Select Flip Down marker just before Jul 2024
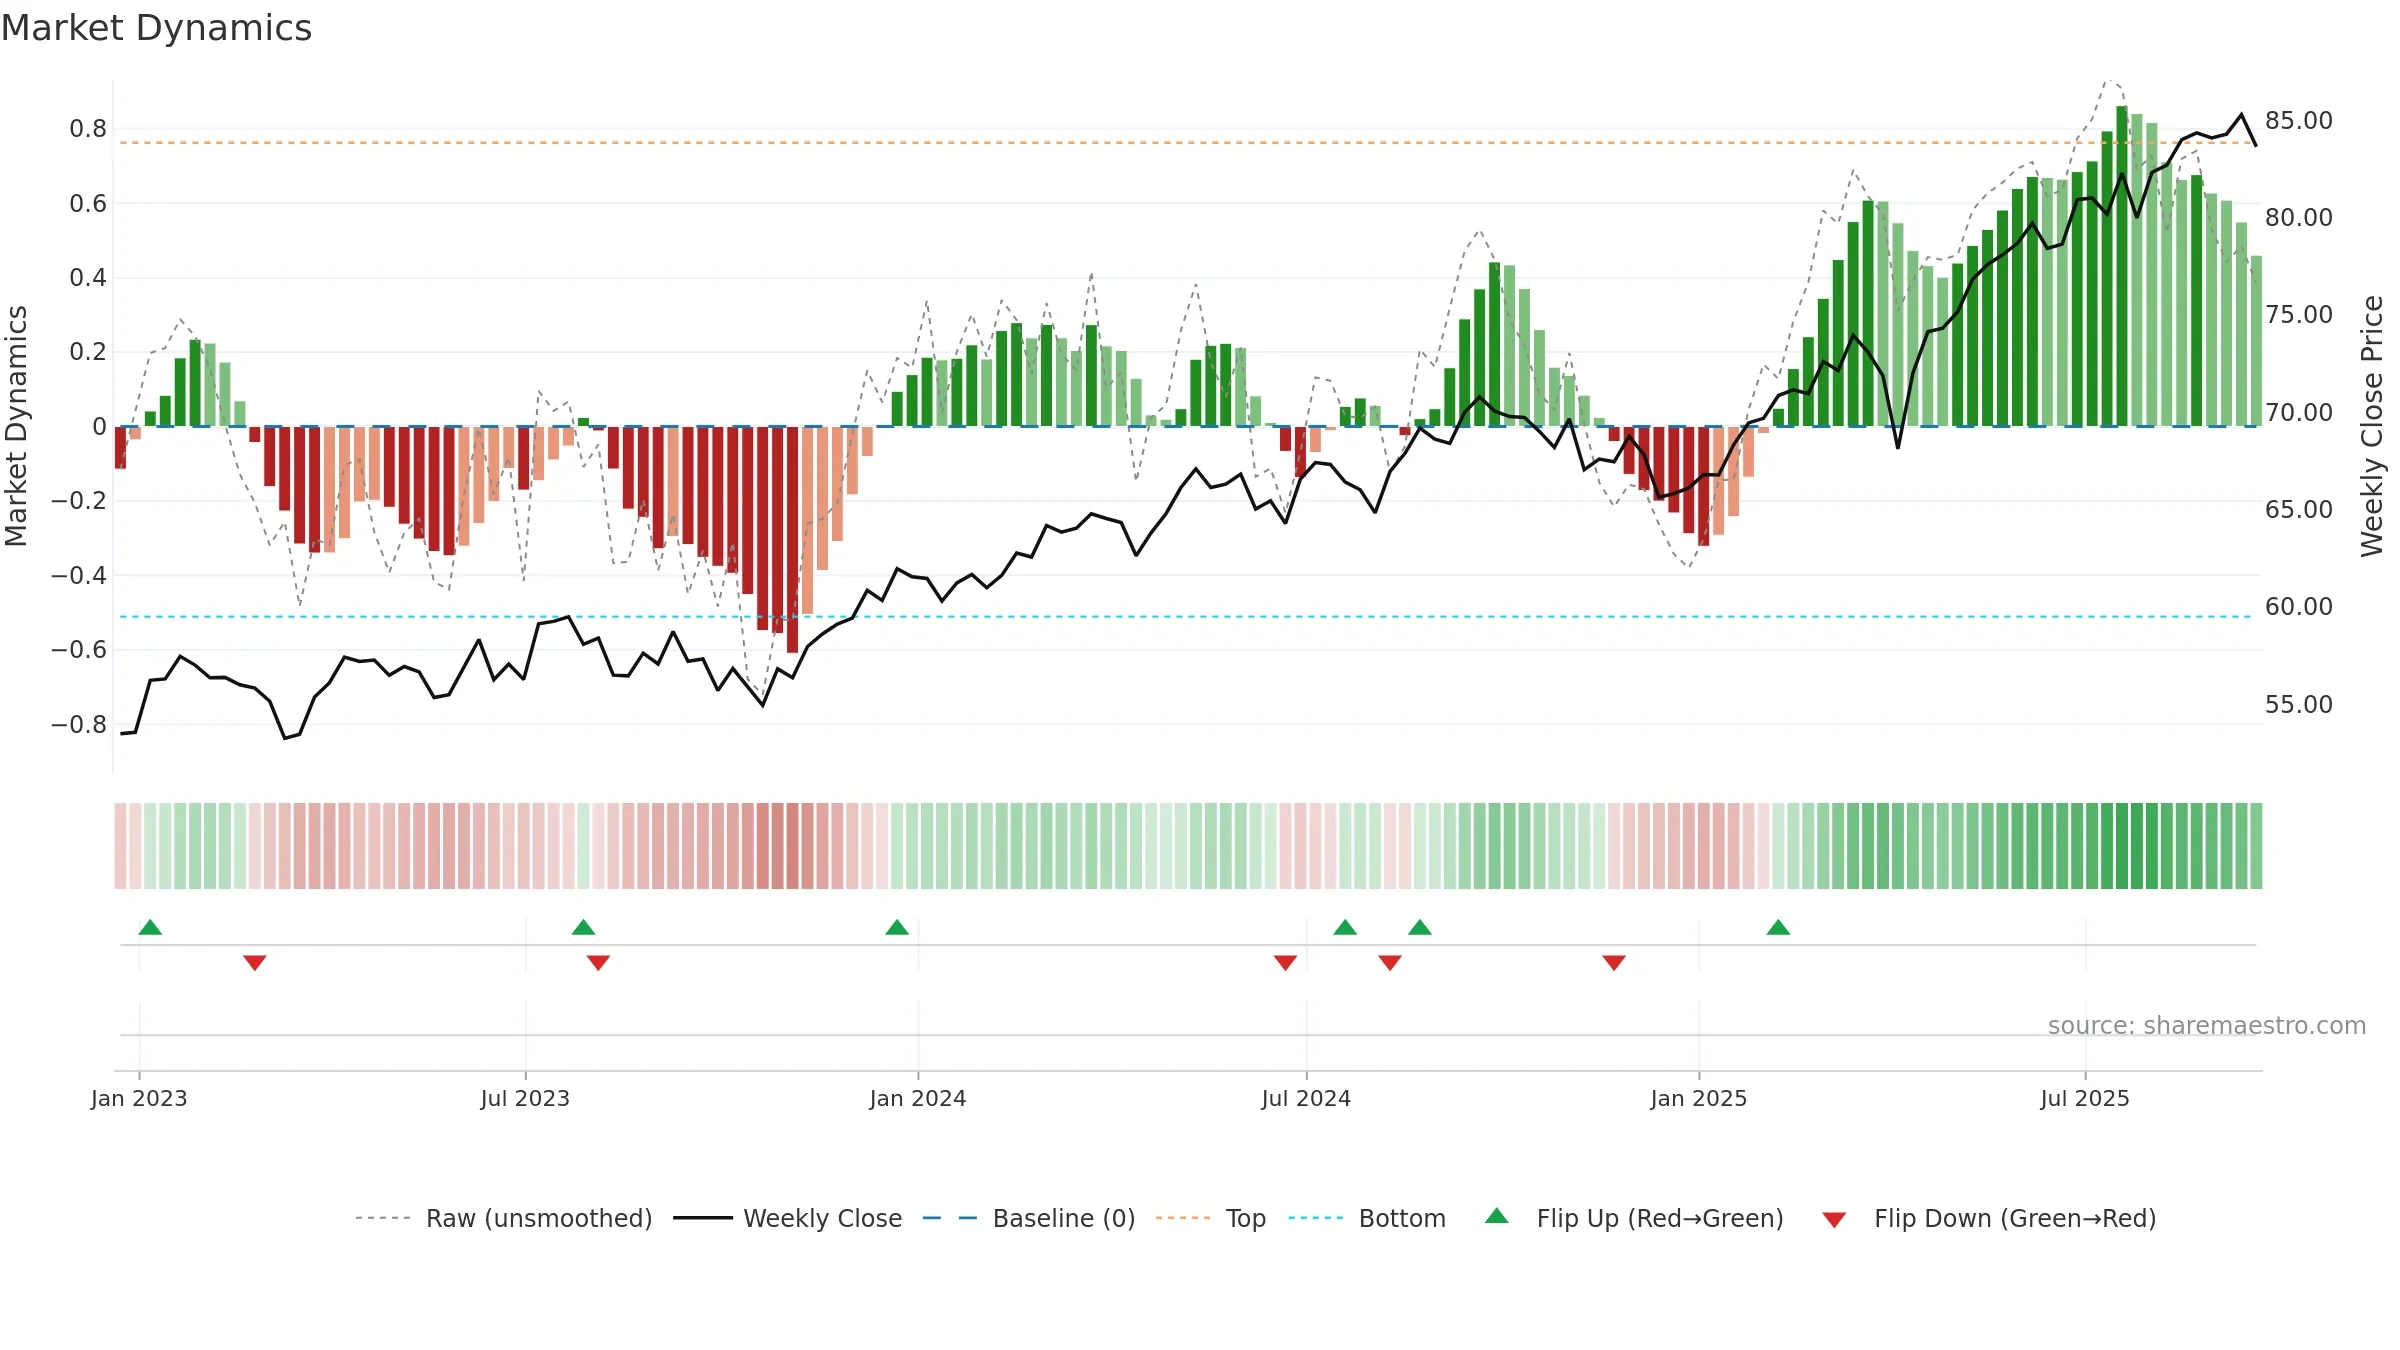The width and height of the screenshot is (2400, 1350). click(1286, 962)
